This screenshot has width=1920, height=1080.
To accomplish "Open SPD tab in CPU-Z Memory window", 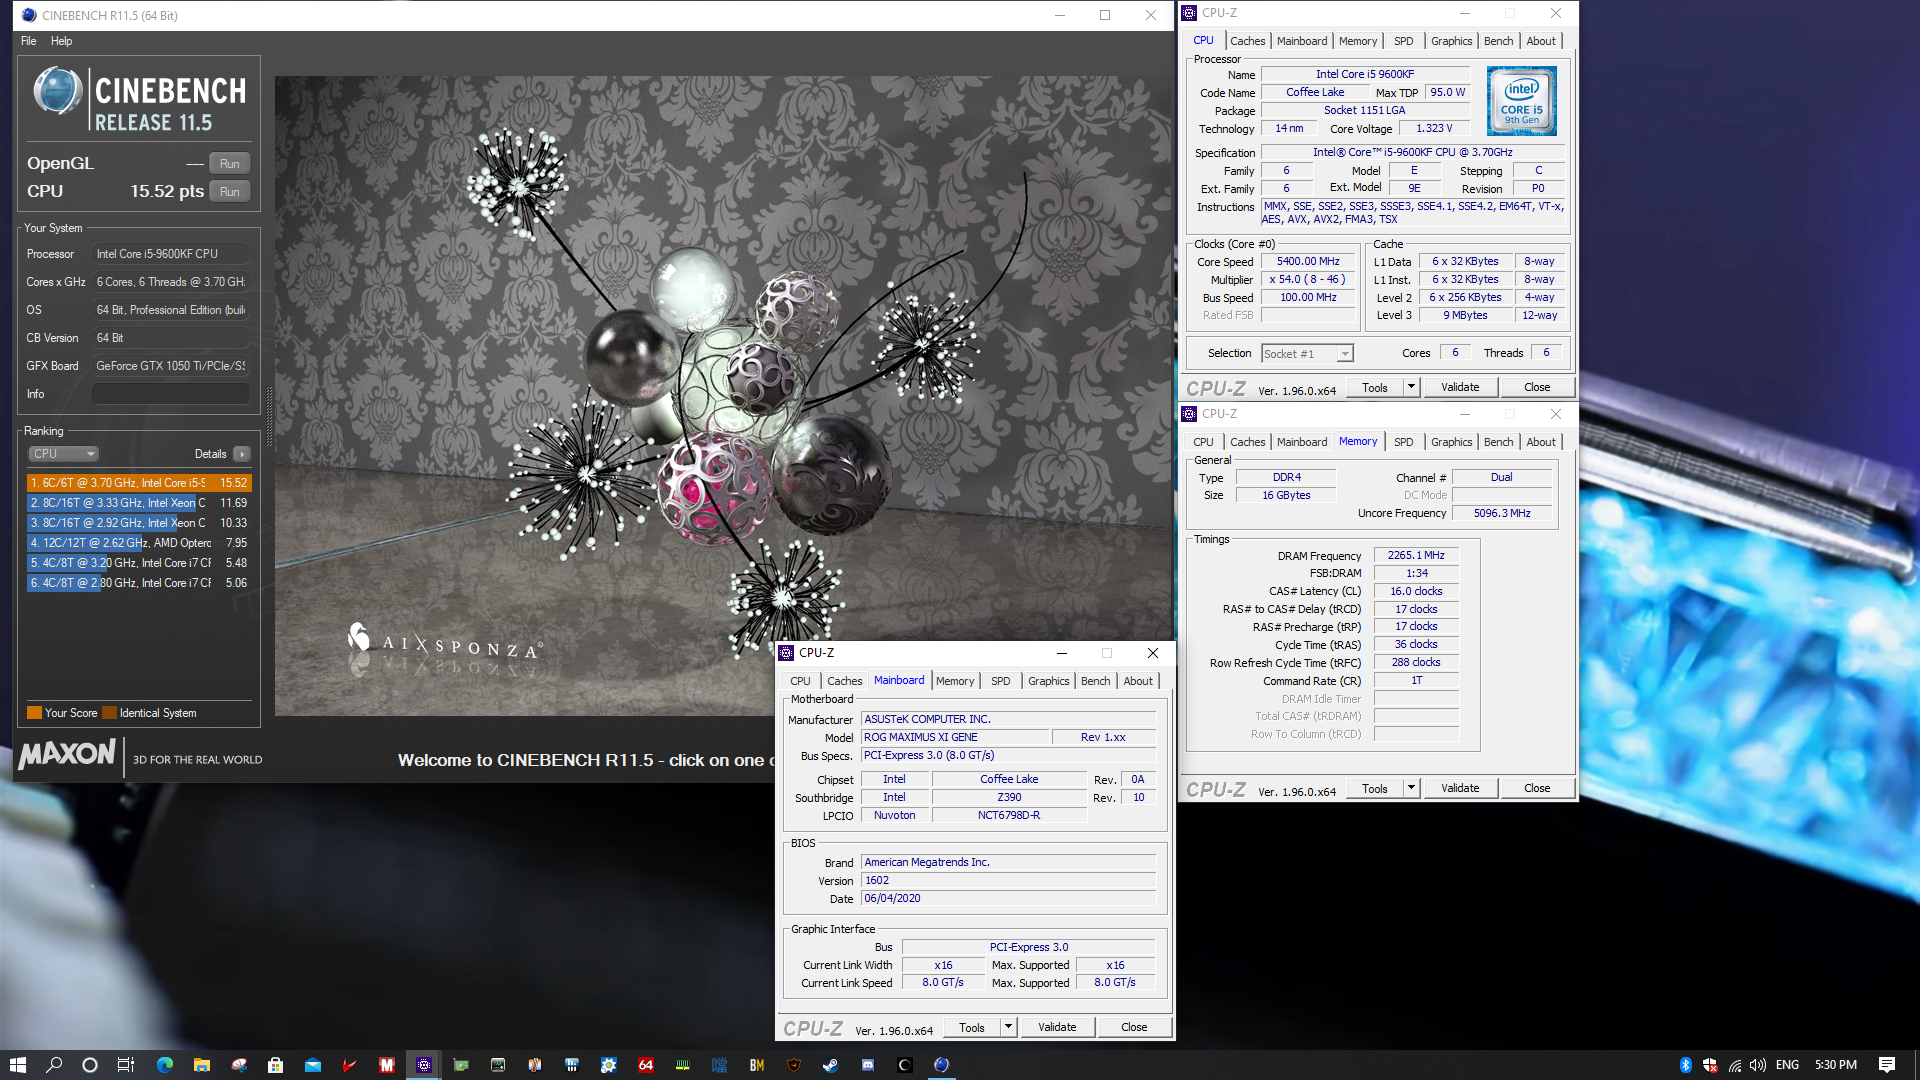I will [1403, 442].
